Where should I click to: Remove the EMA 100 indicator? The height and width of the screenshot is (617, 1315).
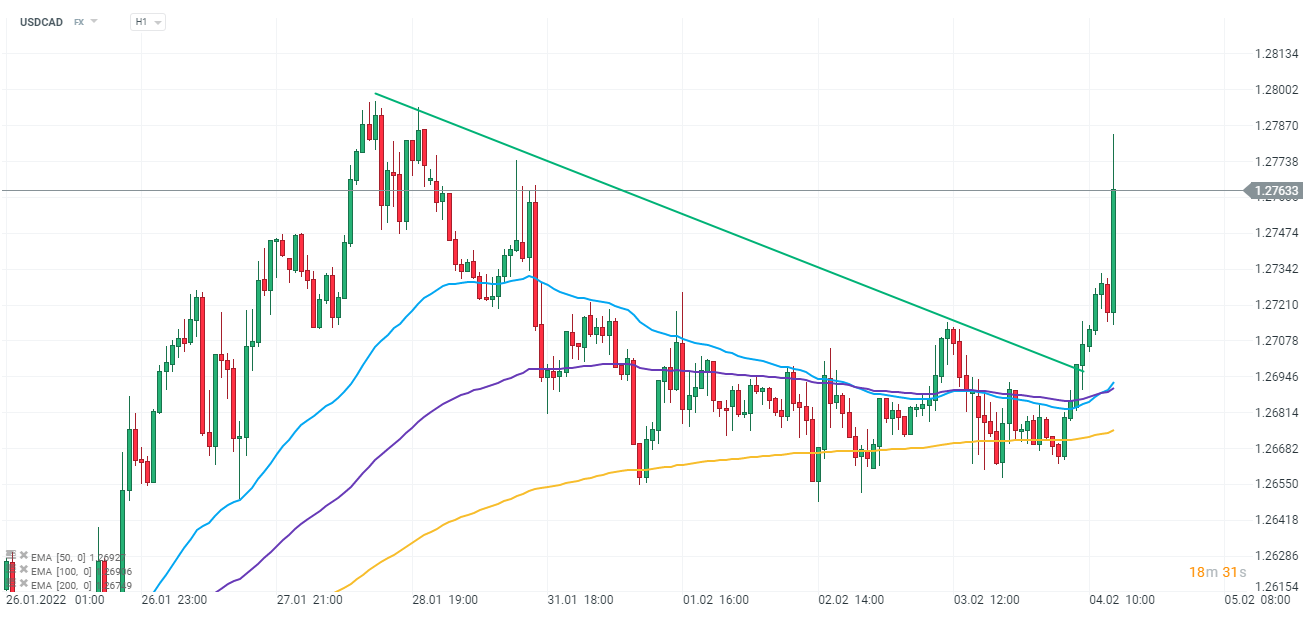pos(24,570)
